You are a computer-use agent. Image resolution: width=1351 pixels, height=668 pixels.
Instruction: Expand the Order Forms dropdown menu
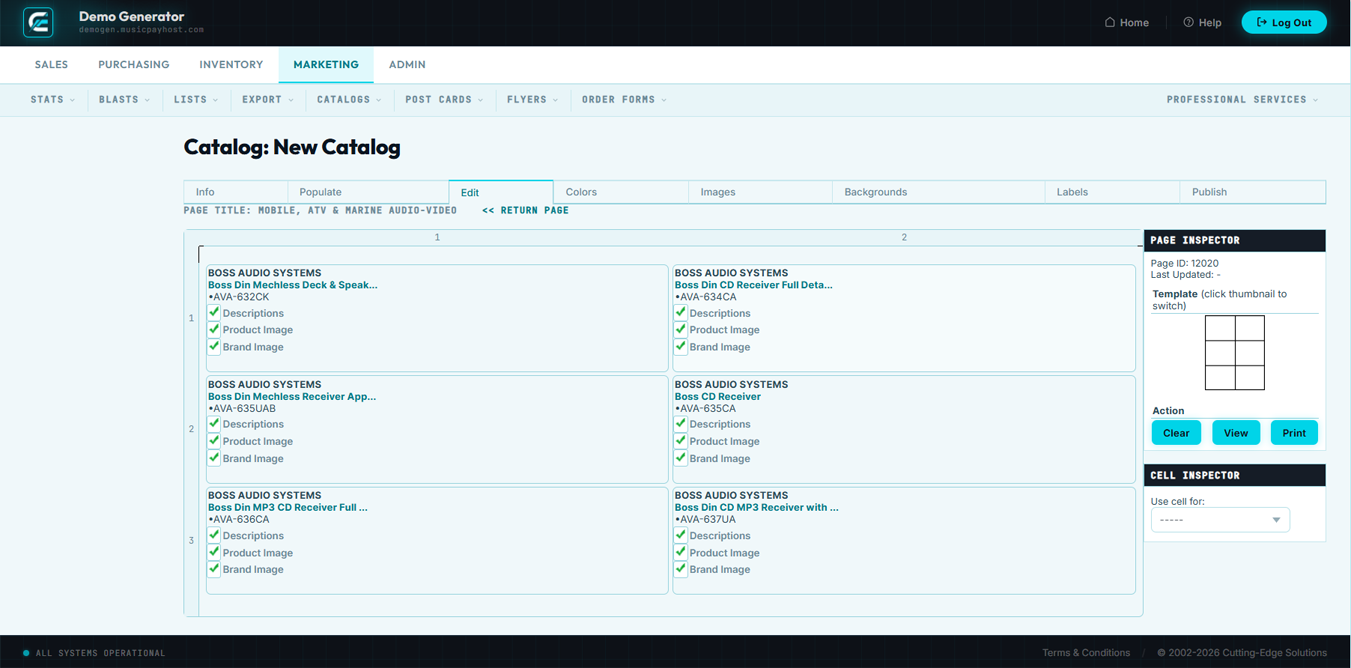(624, 100)
